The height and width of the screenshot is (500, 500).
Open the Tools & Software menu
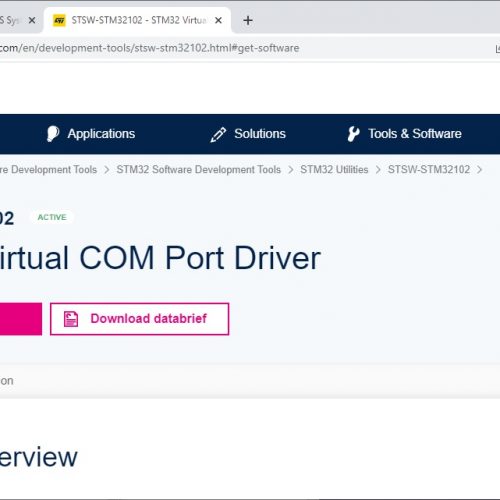point(404,134)
